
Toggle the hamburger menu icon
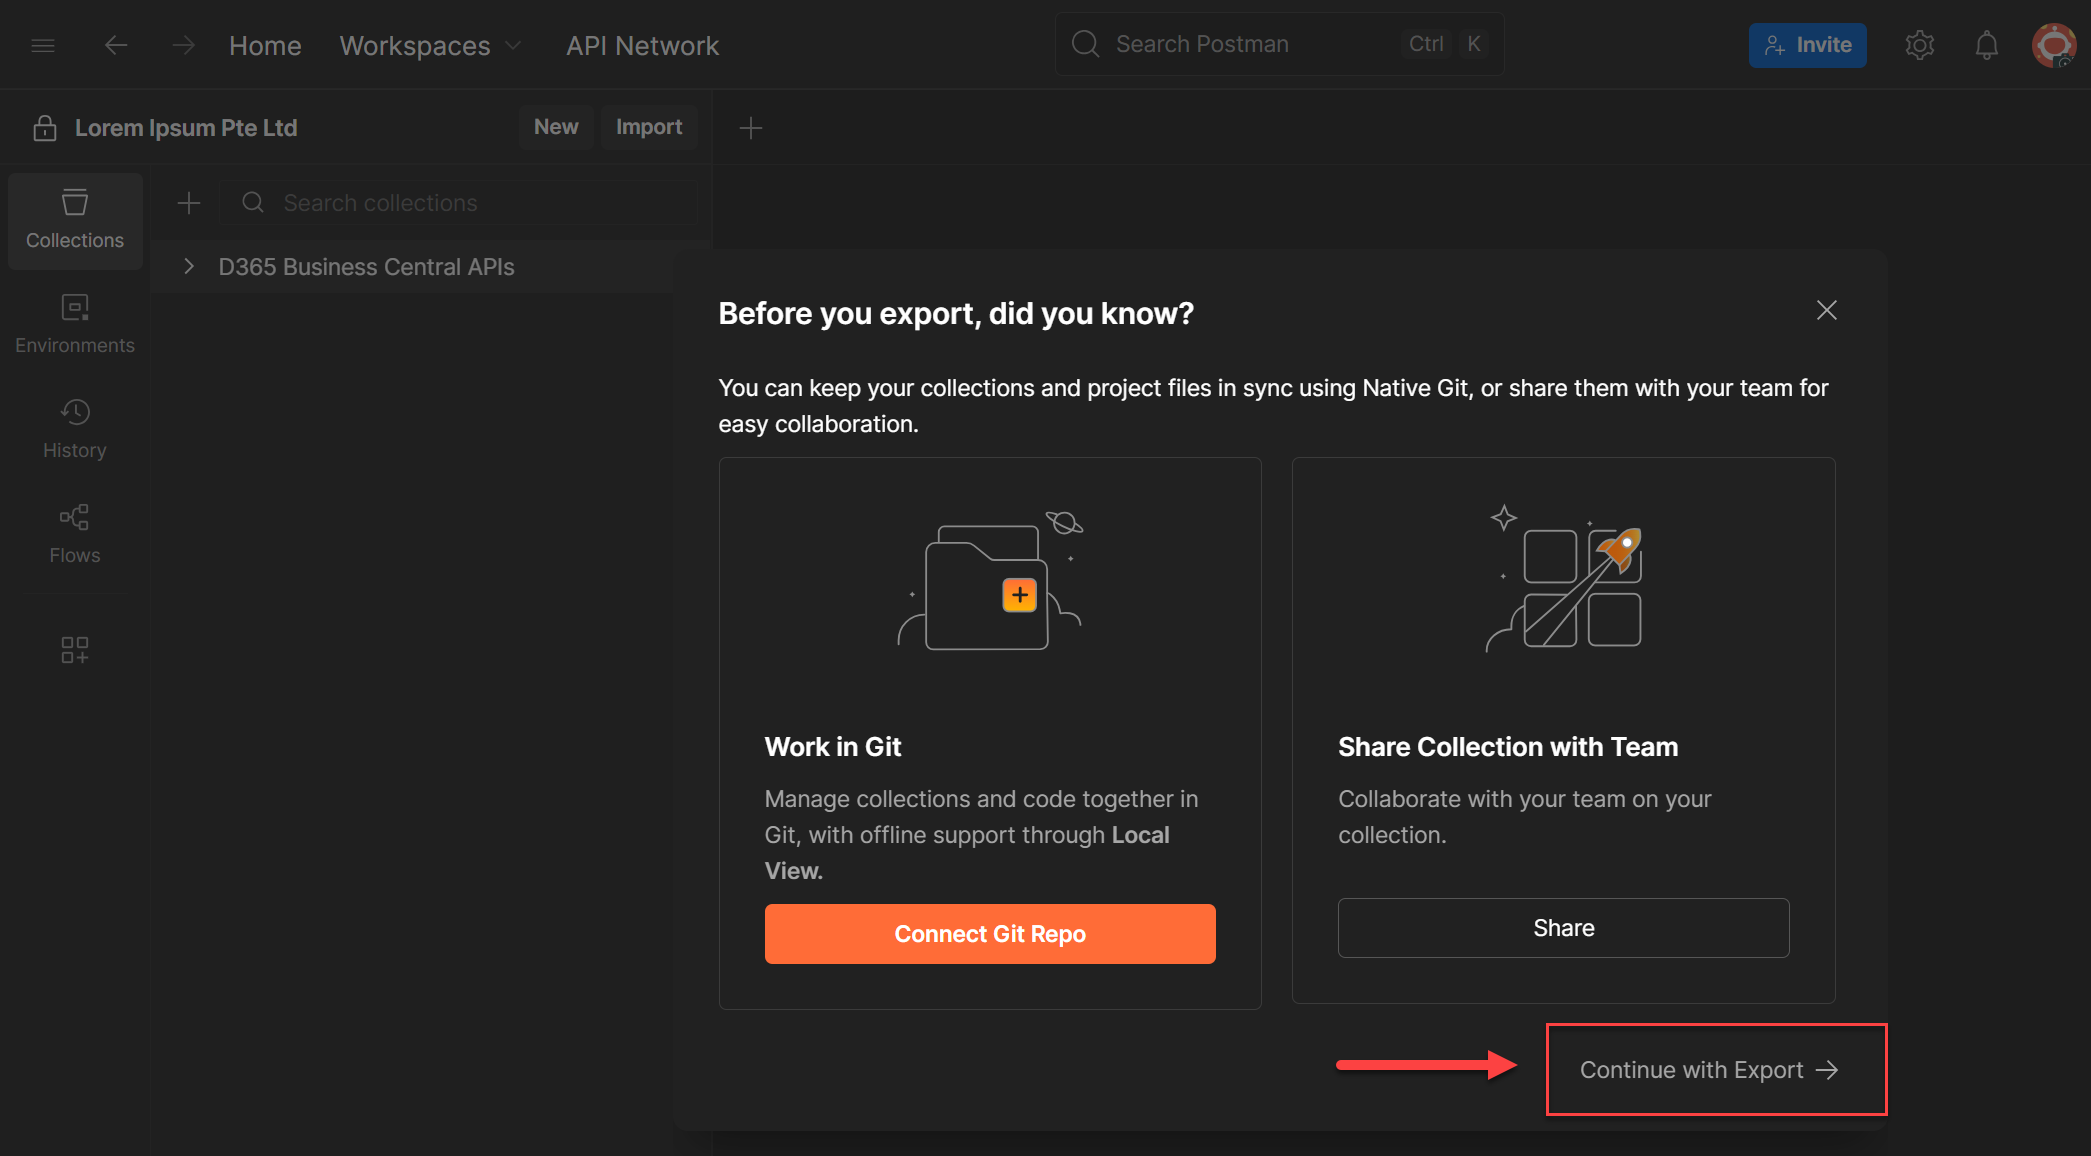pyautogui.click(x=43, y=45)
